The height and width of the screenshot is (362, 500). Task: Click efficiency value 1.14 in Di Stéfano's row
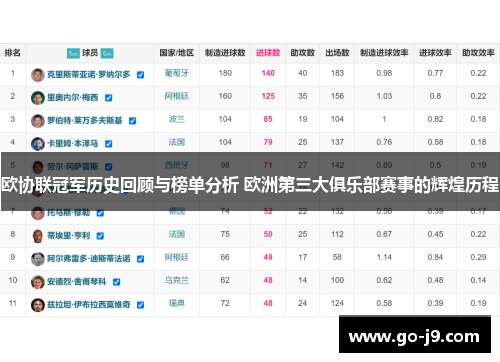384,257
